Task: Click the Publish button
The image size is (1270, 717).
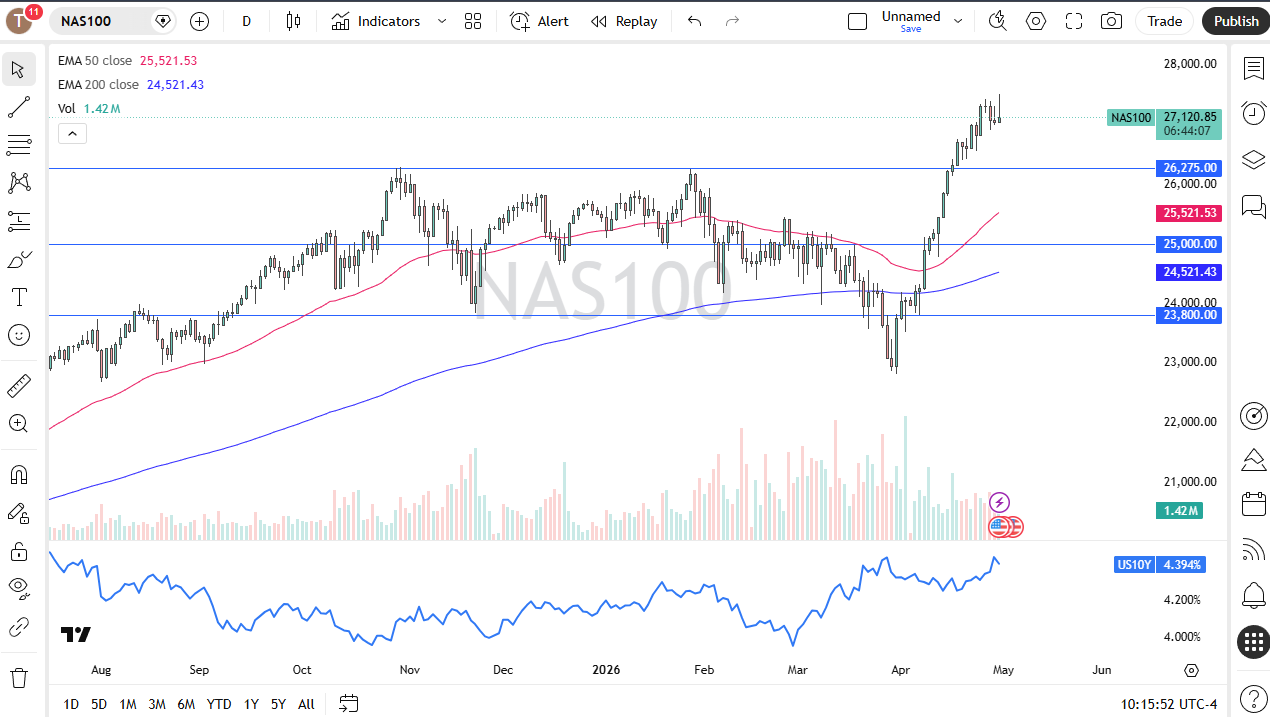Action: coord(1236,21)
